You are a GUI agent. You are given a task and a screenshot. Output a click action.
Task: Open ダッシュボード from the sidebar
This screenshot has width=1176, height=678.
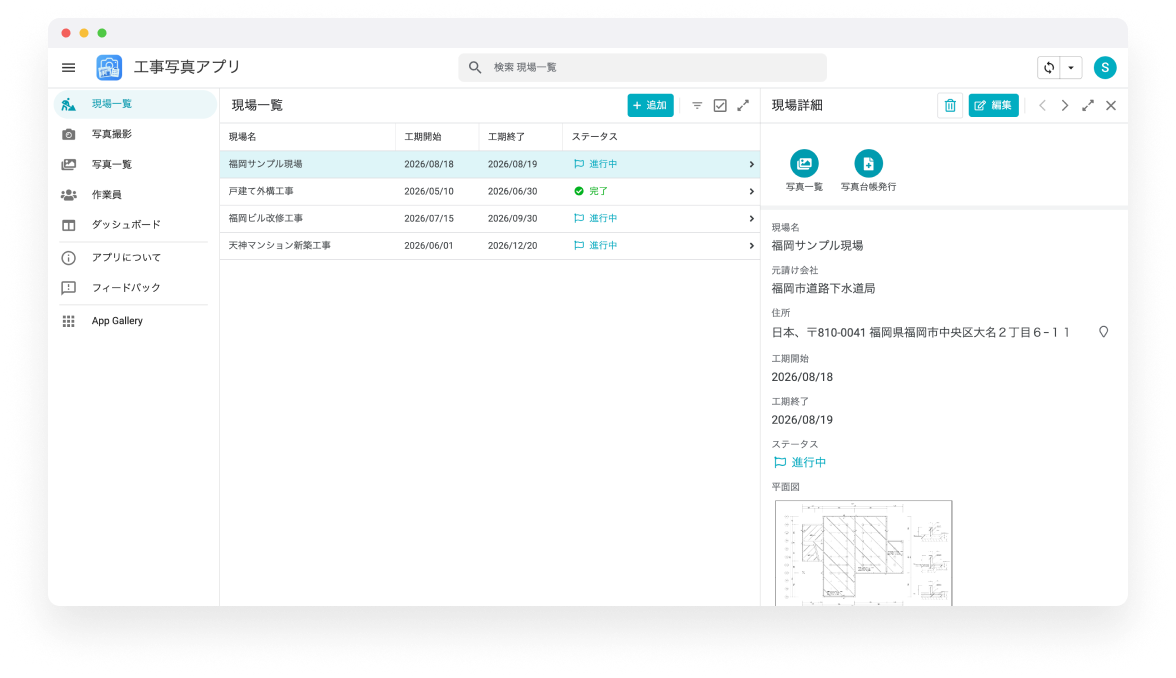[135, 225]
